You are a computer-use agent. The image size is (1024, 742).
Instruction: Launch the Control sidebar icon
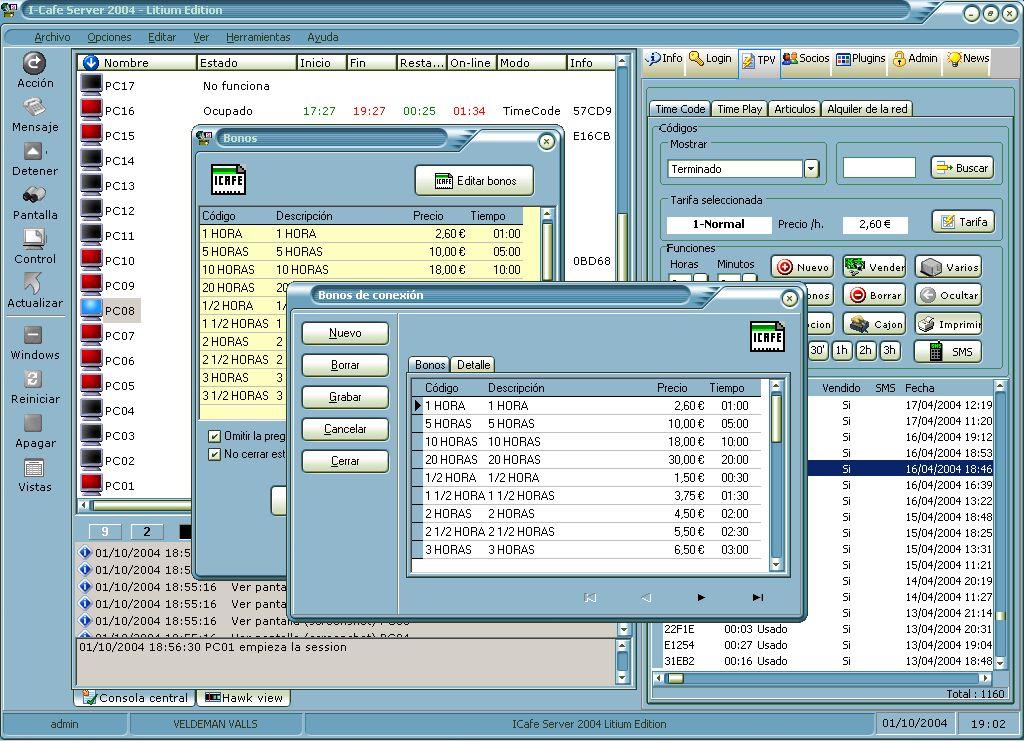point(34,238)
